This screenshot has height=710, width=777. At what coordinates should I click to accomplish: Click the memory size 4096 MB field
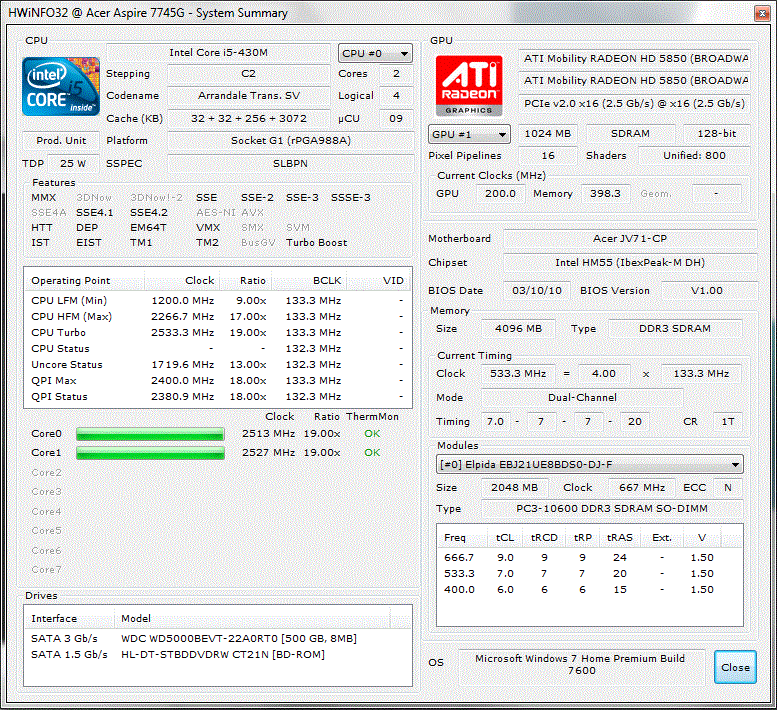(x=518, y=328)
